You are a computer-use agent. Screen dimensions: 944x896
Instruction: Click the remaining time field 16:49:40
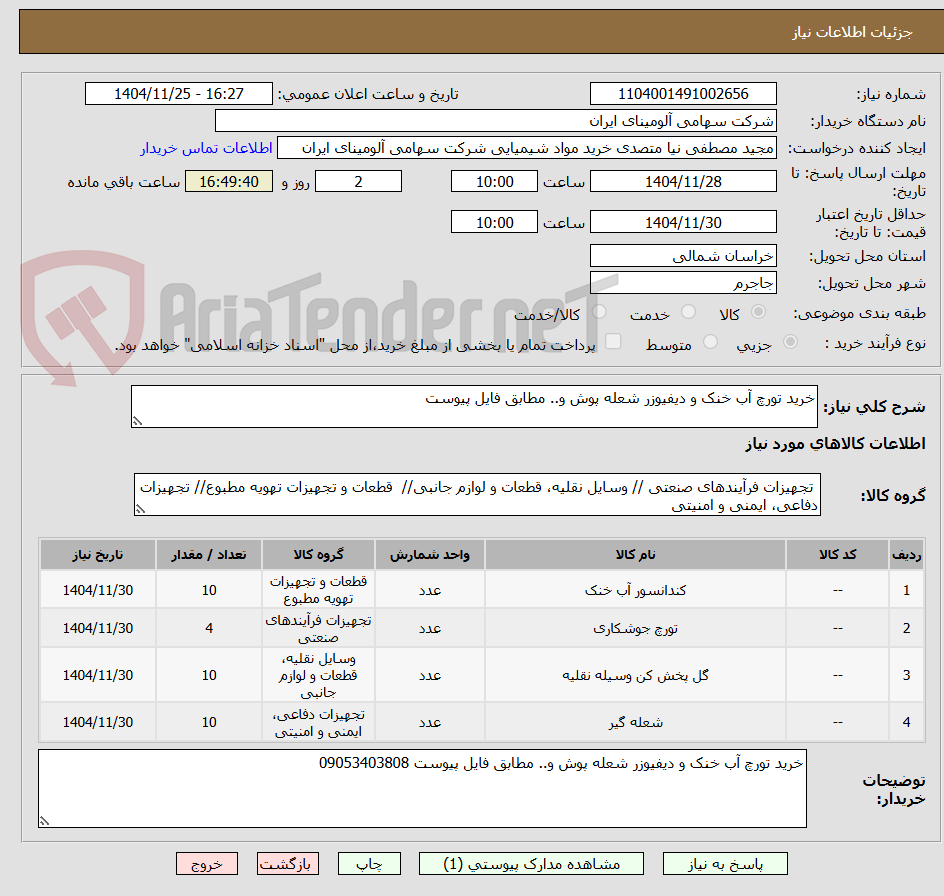coord(229,181)
